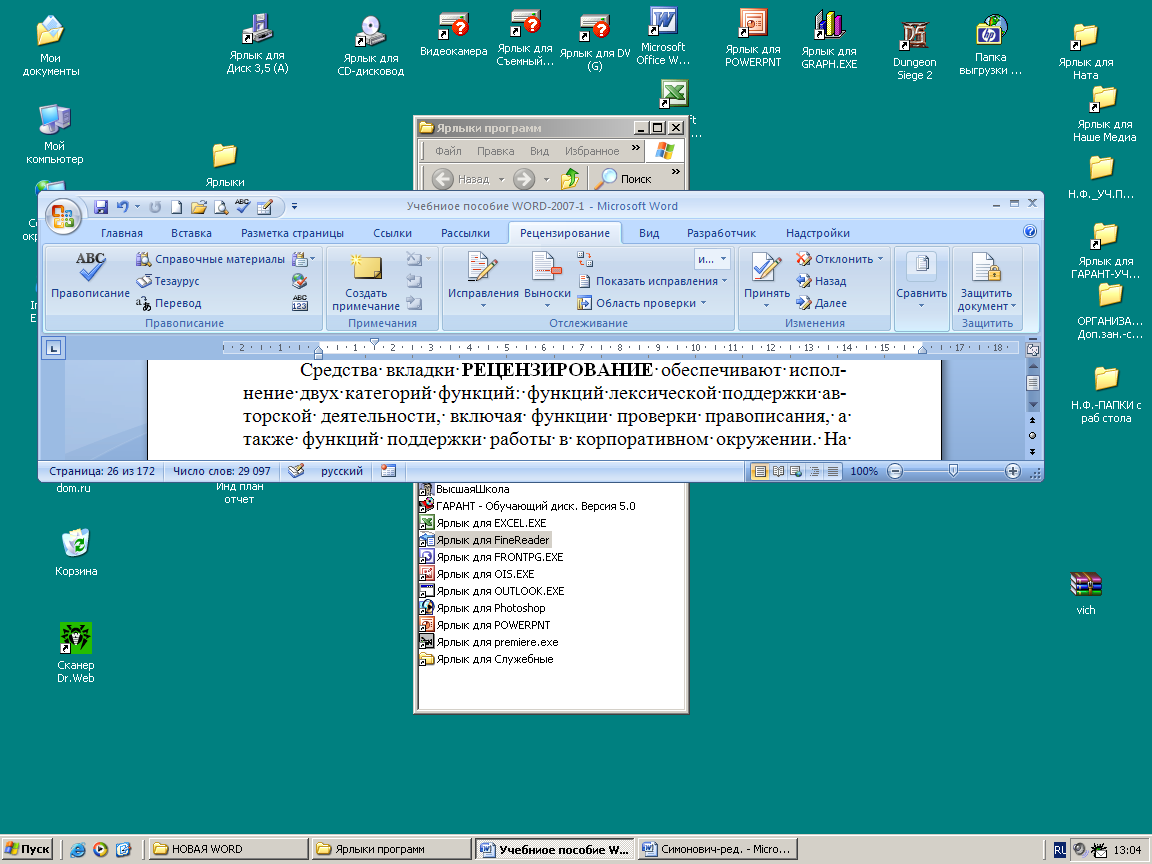Click the set language globe icon
The height and width of the screenshot is (864, 1152).
(x=300, y=281)
